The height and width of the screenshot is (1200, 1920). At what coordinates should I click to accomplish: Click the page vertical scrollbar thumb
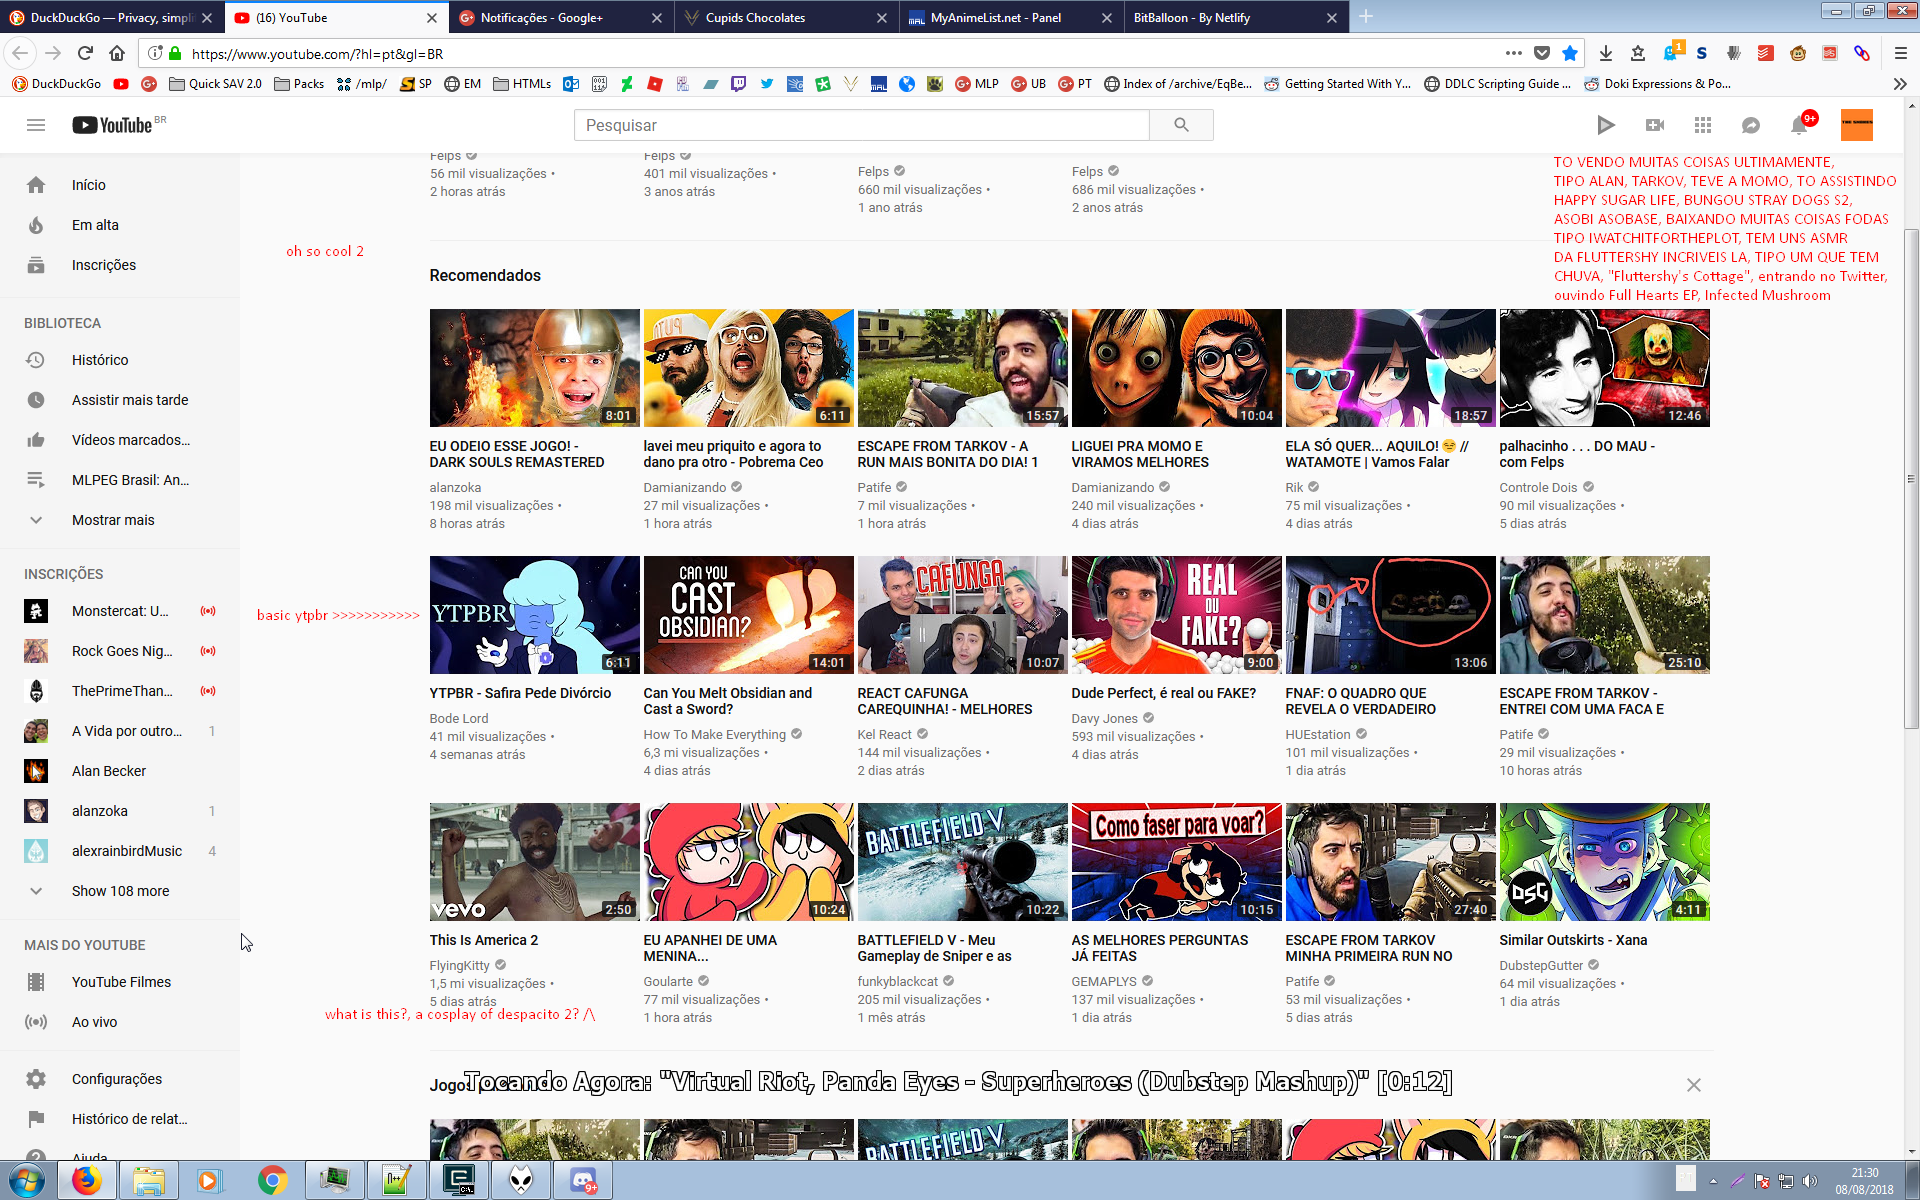click(1911, 480)
